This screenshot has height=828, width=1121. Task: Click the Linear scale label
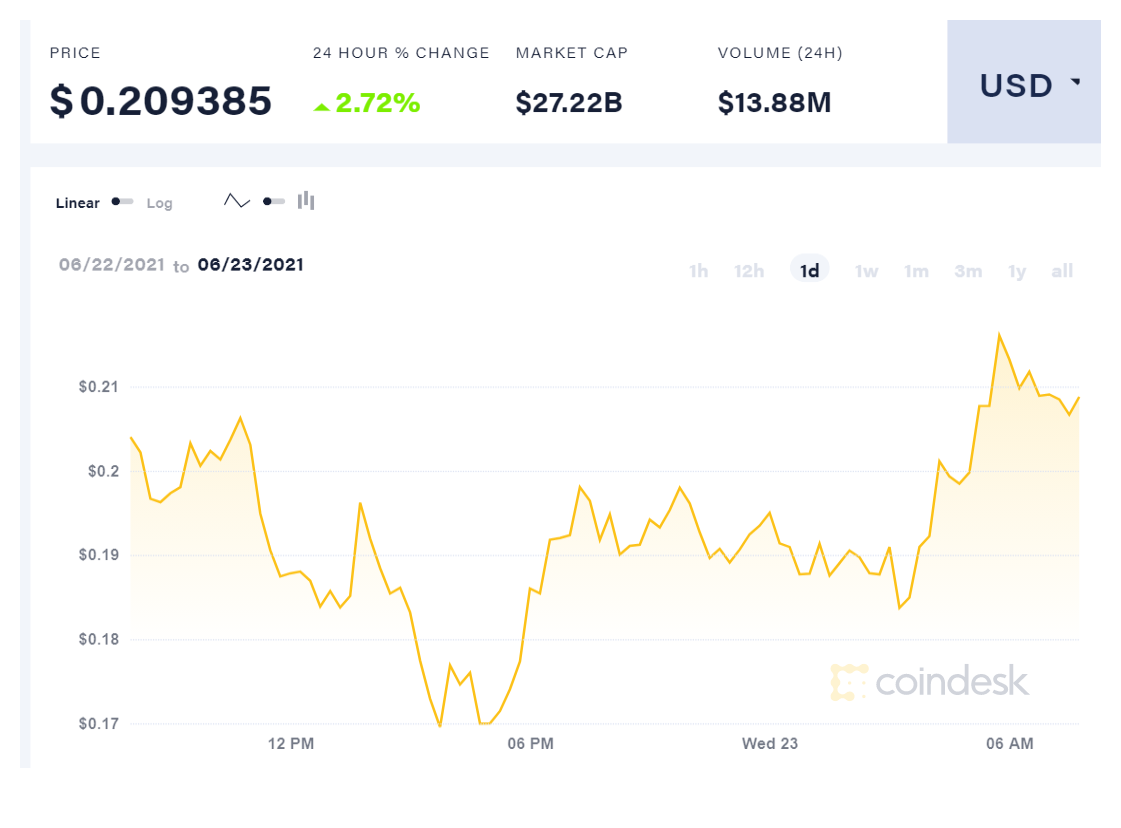point(78,203)
